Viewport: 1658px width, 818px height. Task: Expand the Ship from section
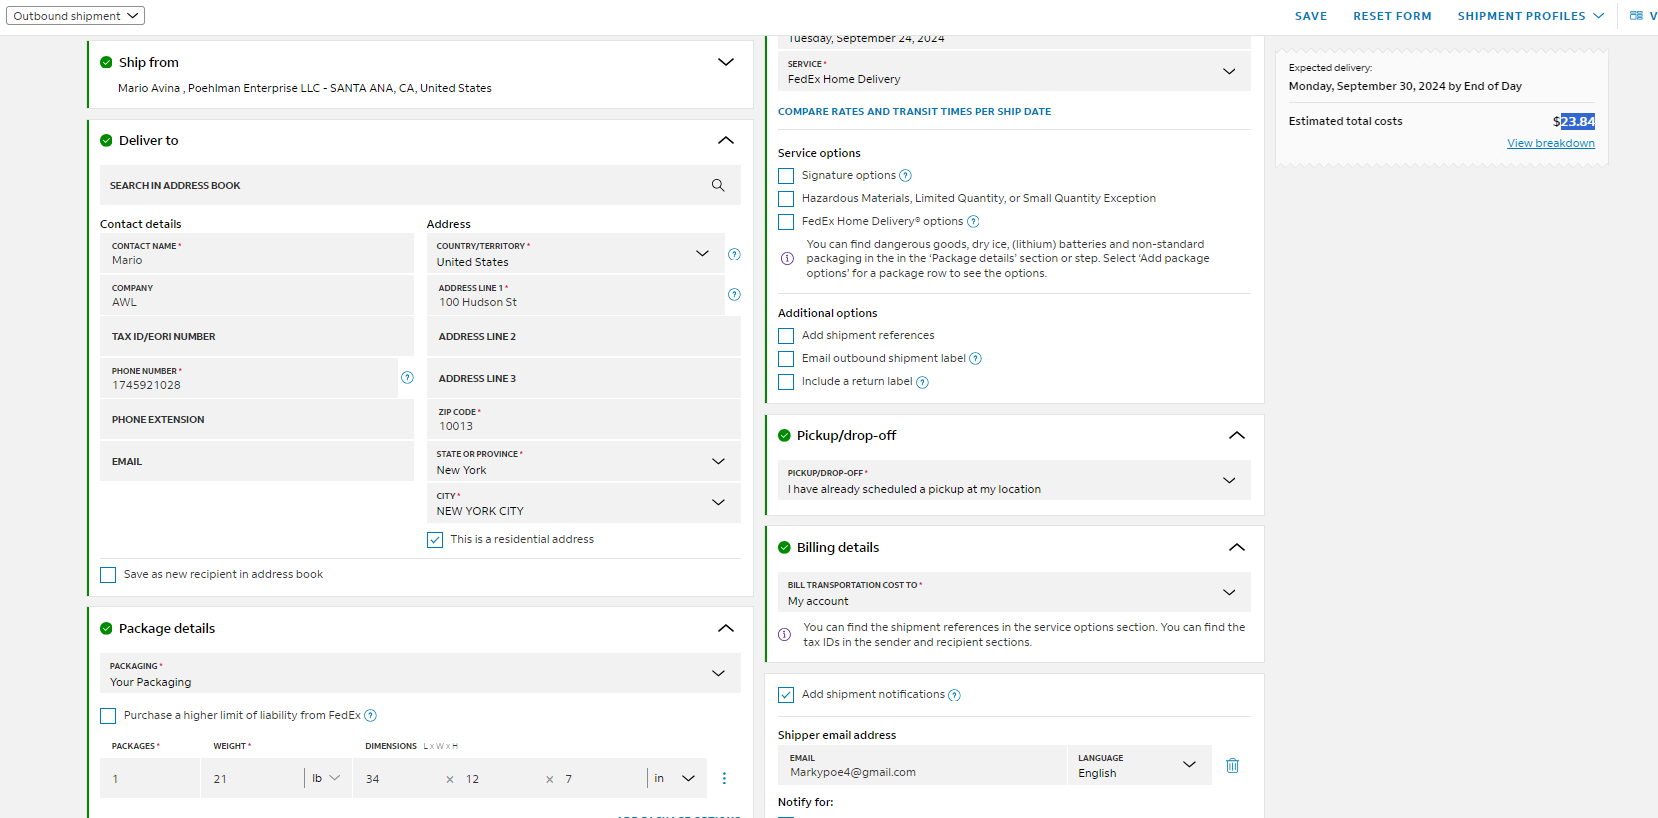[x=726, y=62]
